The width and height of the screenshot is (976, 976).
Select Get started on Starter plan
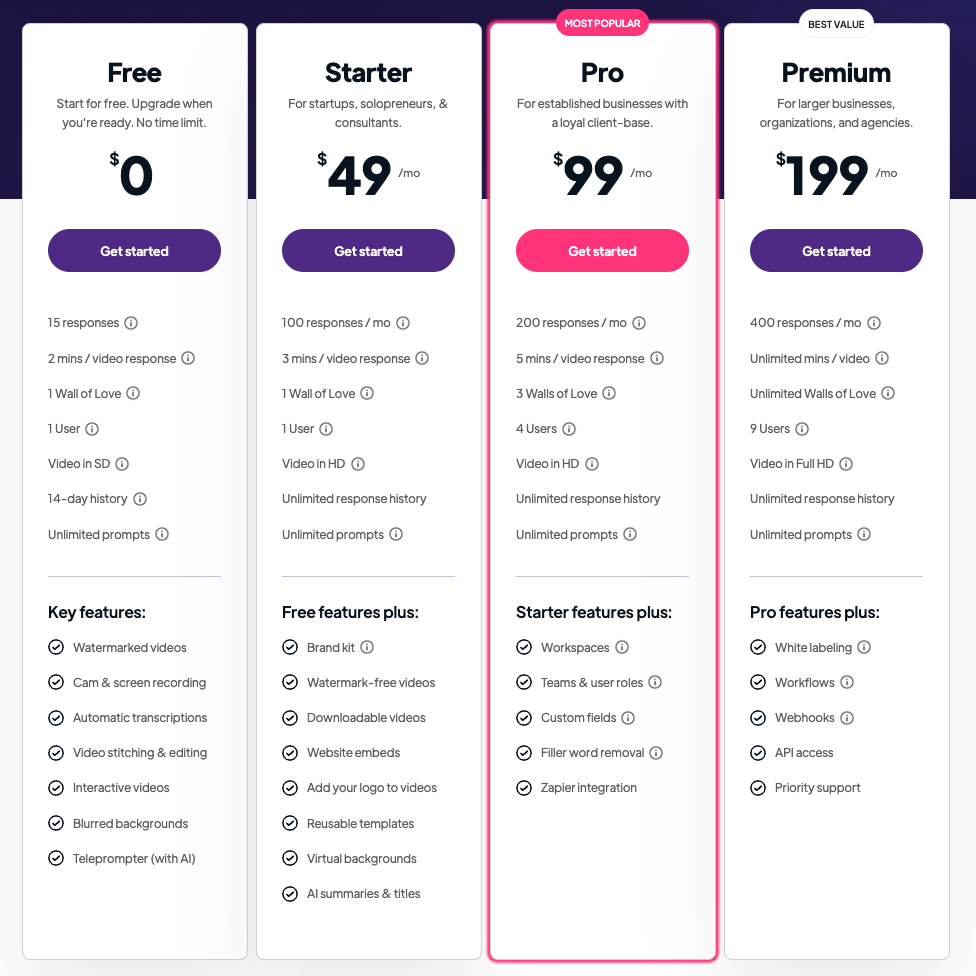click(x=368, y=251)
